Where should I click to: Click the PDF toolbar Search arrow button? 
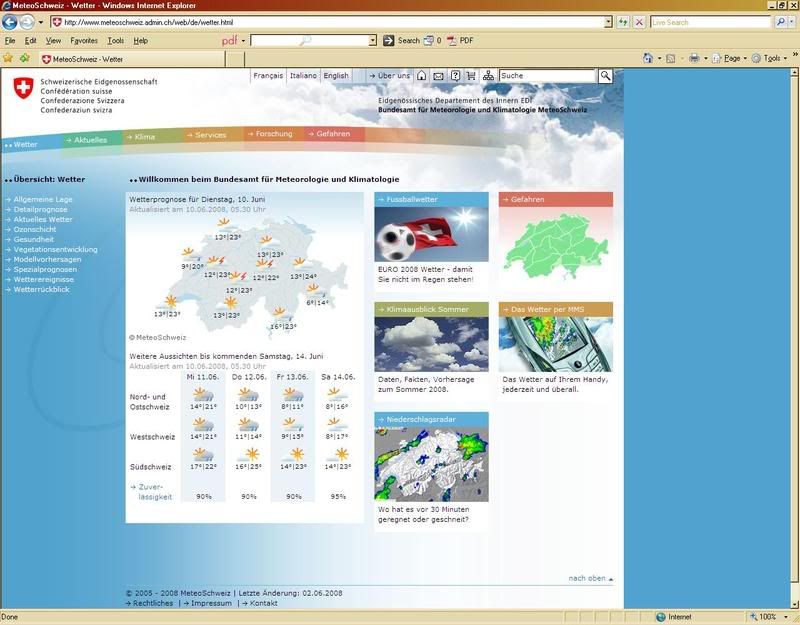(389, 40)
